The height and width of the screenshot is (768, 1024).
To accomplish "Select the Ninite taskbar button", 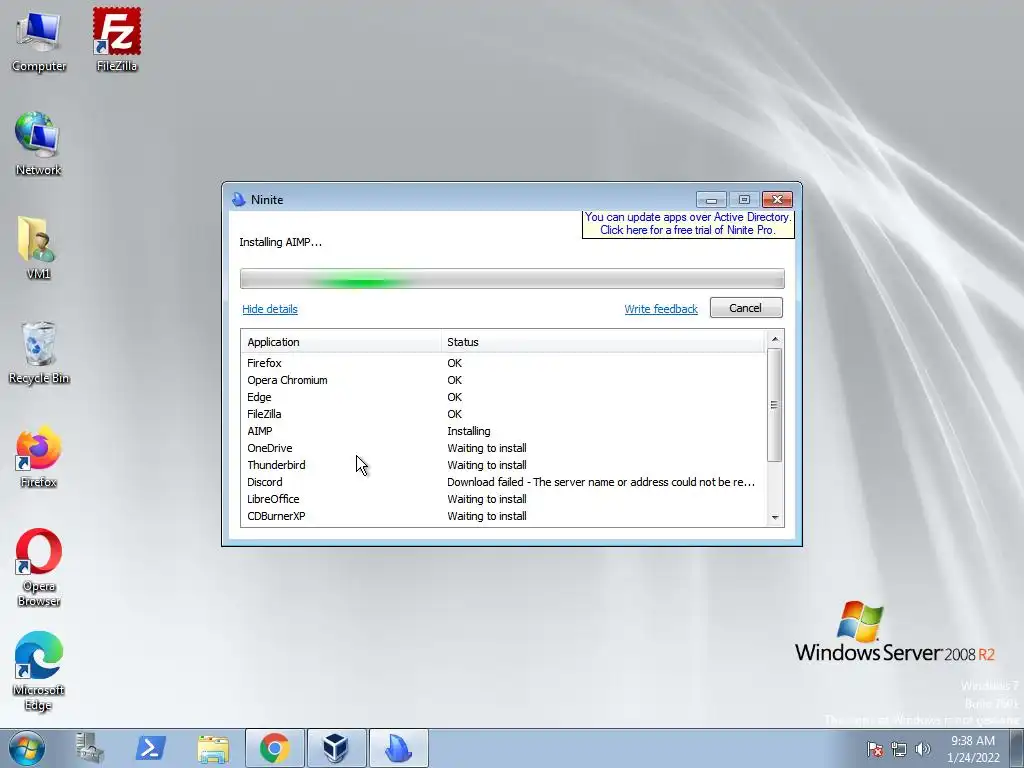I will coord(398,748).
